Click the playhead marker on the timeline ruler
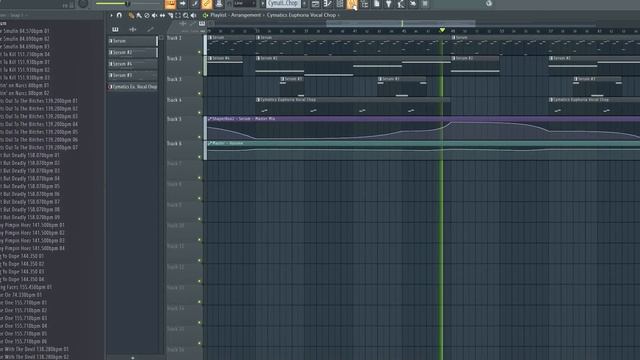Image resolution: width=640 pixels, height=360 pixels. (x=442, y=30)
